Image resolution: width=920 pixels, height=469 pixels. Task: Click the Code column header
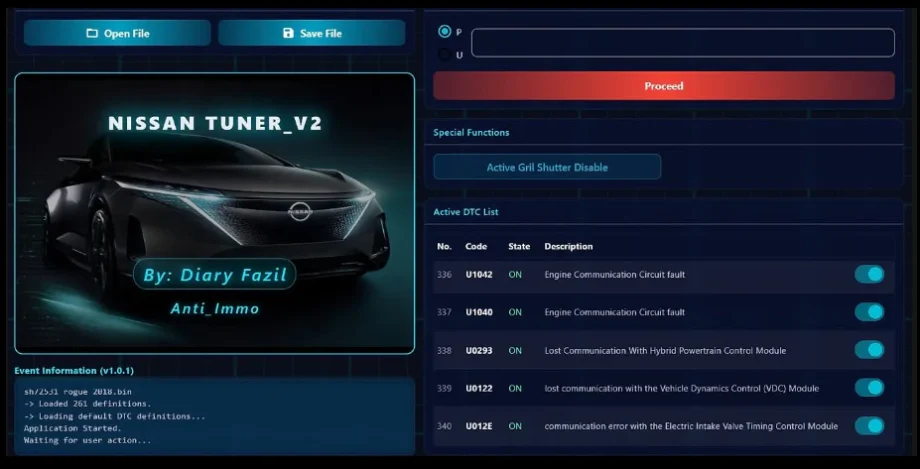pyautogui.click(x=476, y=247)
